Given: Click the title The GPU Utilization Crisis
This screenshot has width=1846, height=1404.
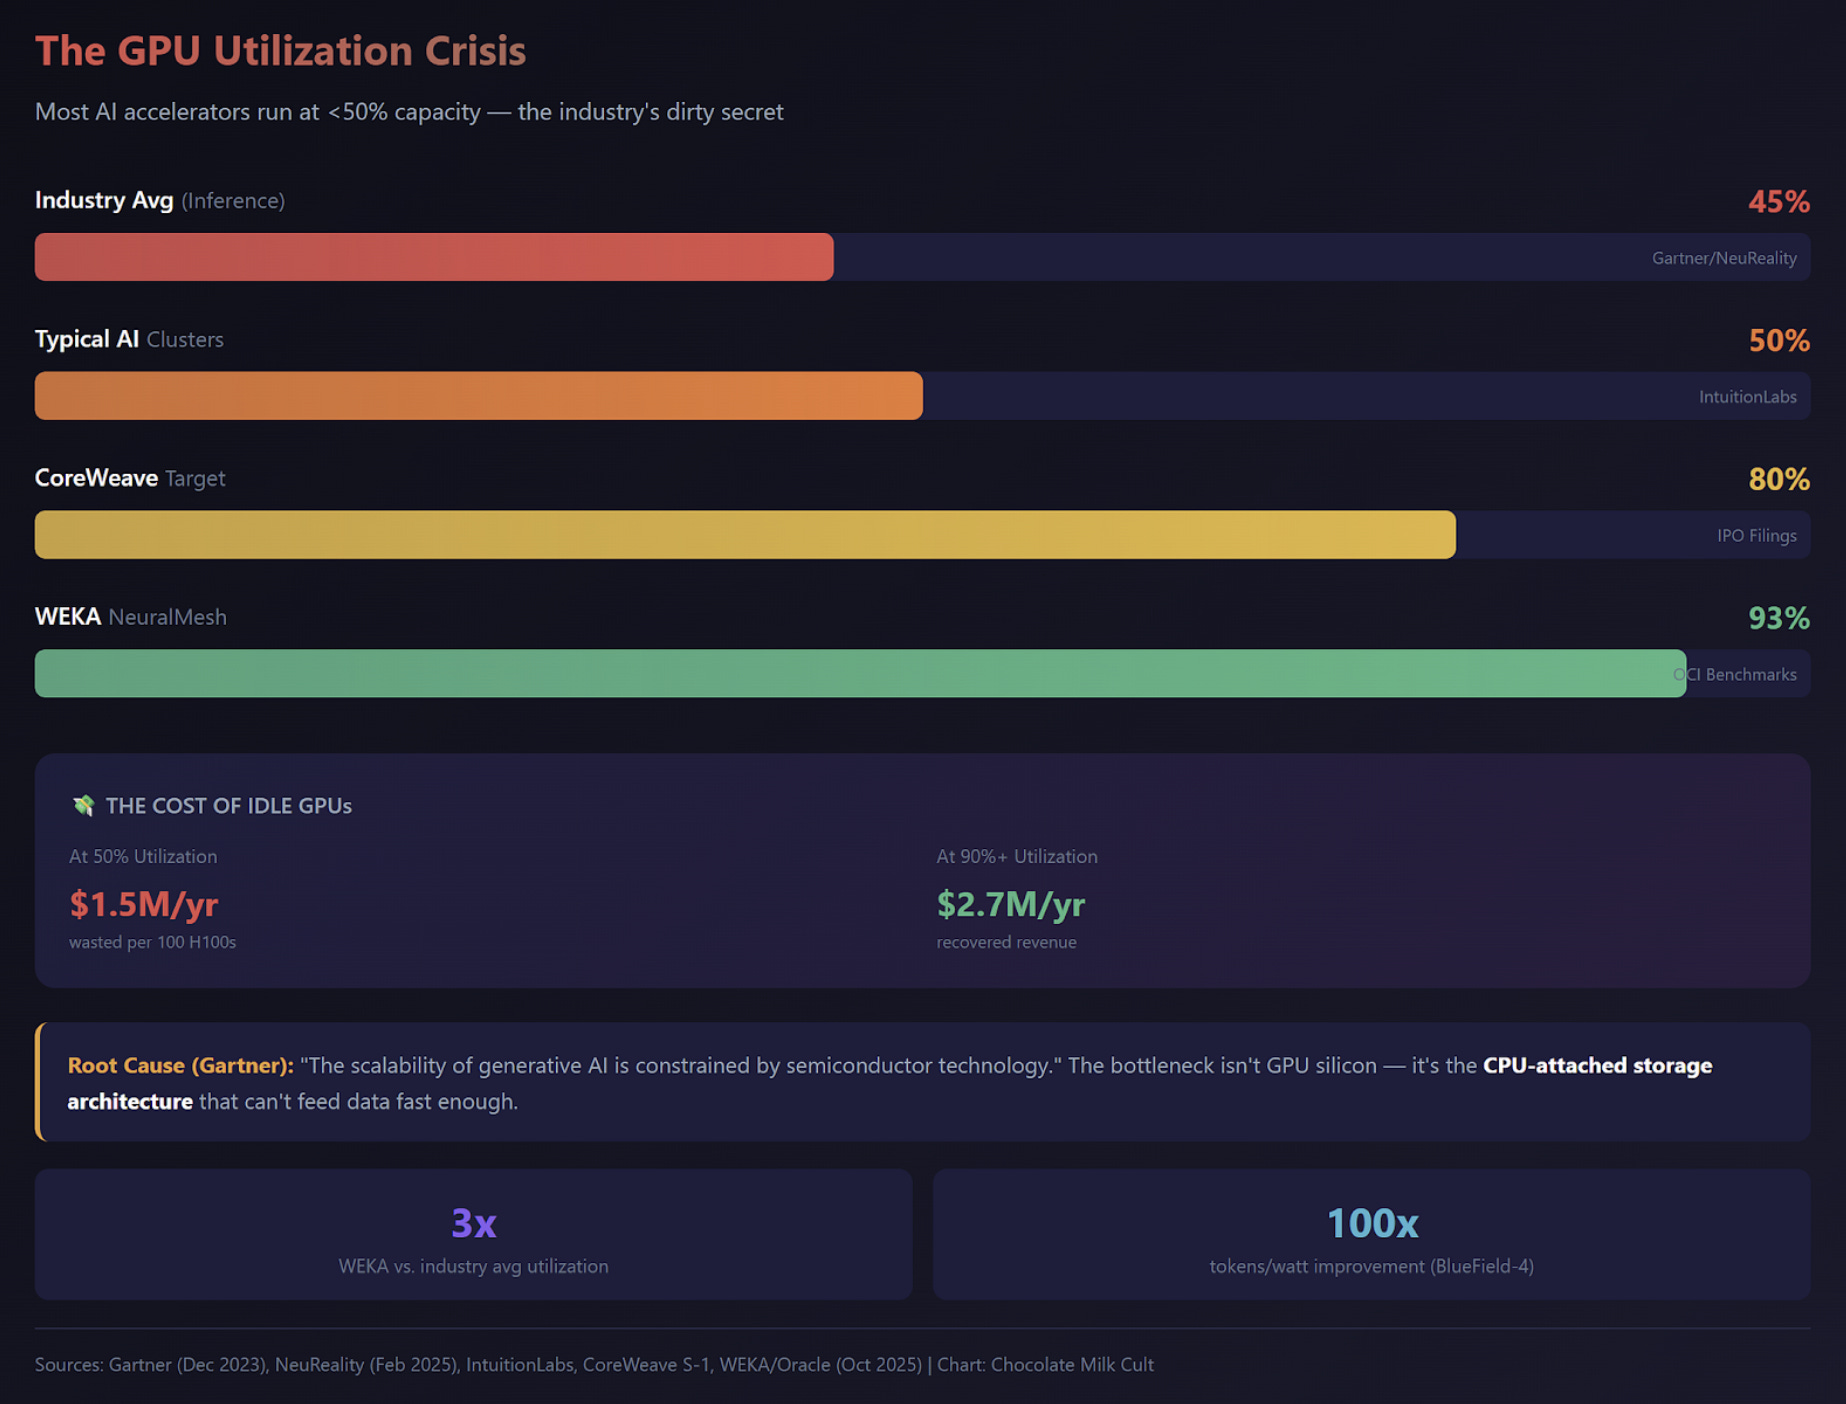Looking at the screenshot, I should (280, 51).
